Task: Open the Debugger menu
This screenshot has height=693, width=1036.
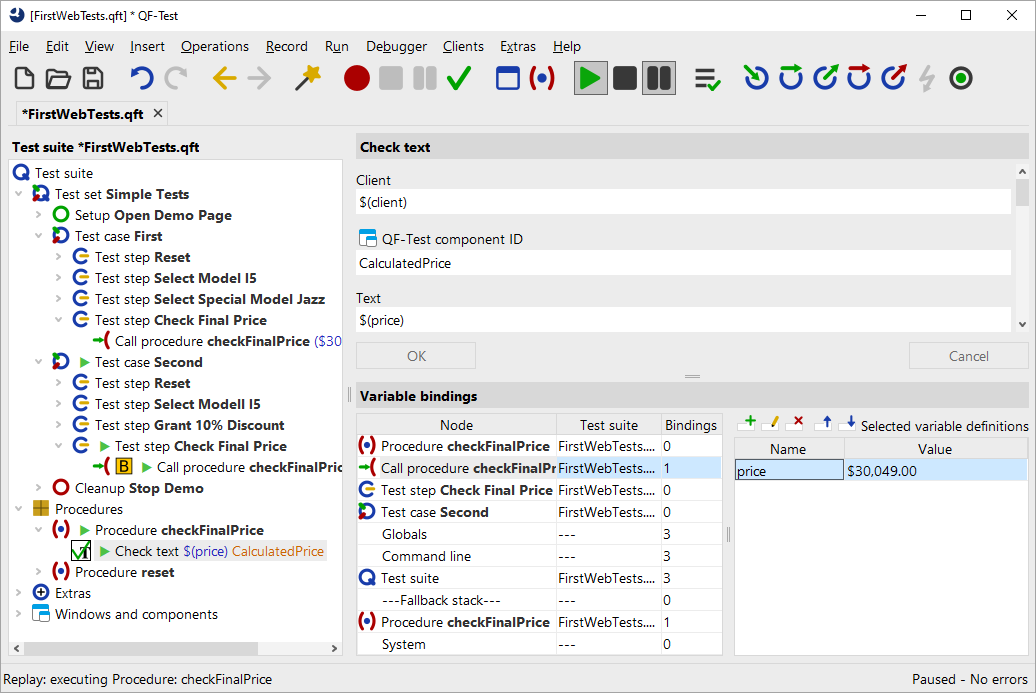Action: point(396,46)
